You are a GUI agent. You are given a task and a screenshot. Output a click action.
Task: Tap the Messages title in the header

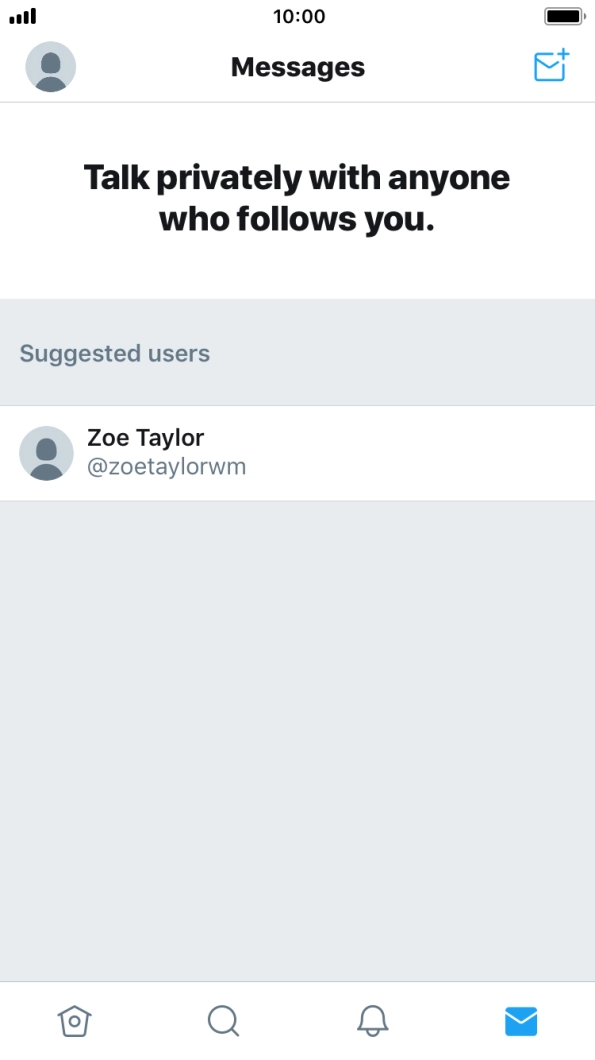[298, 67]
